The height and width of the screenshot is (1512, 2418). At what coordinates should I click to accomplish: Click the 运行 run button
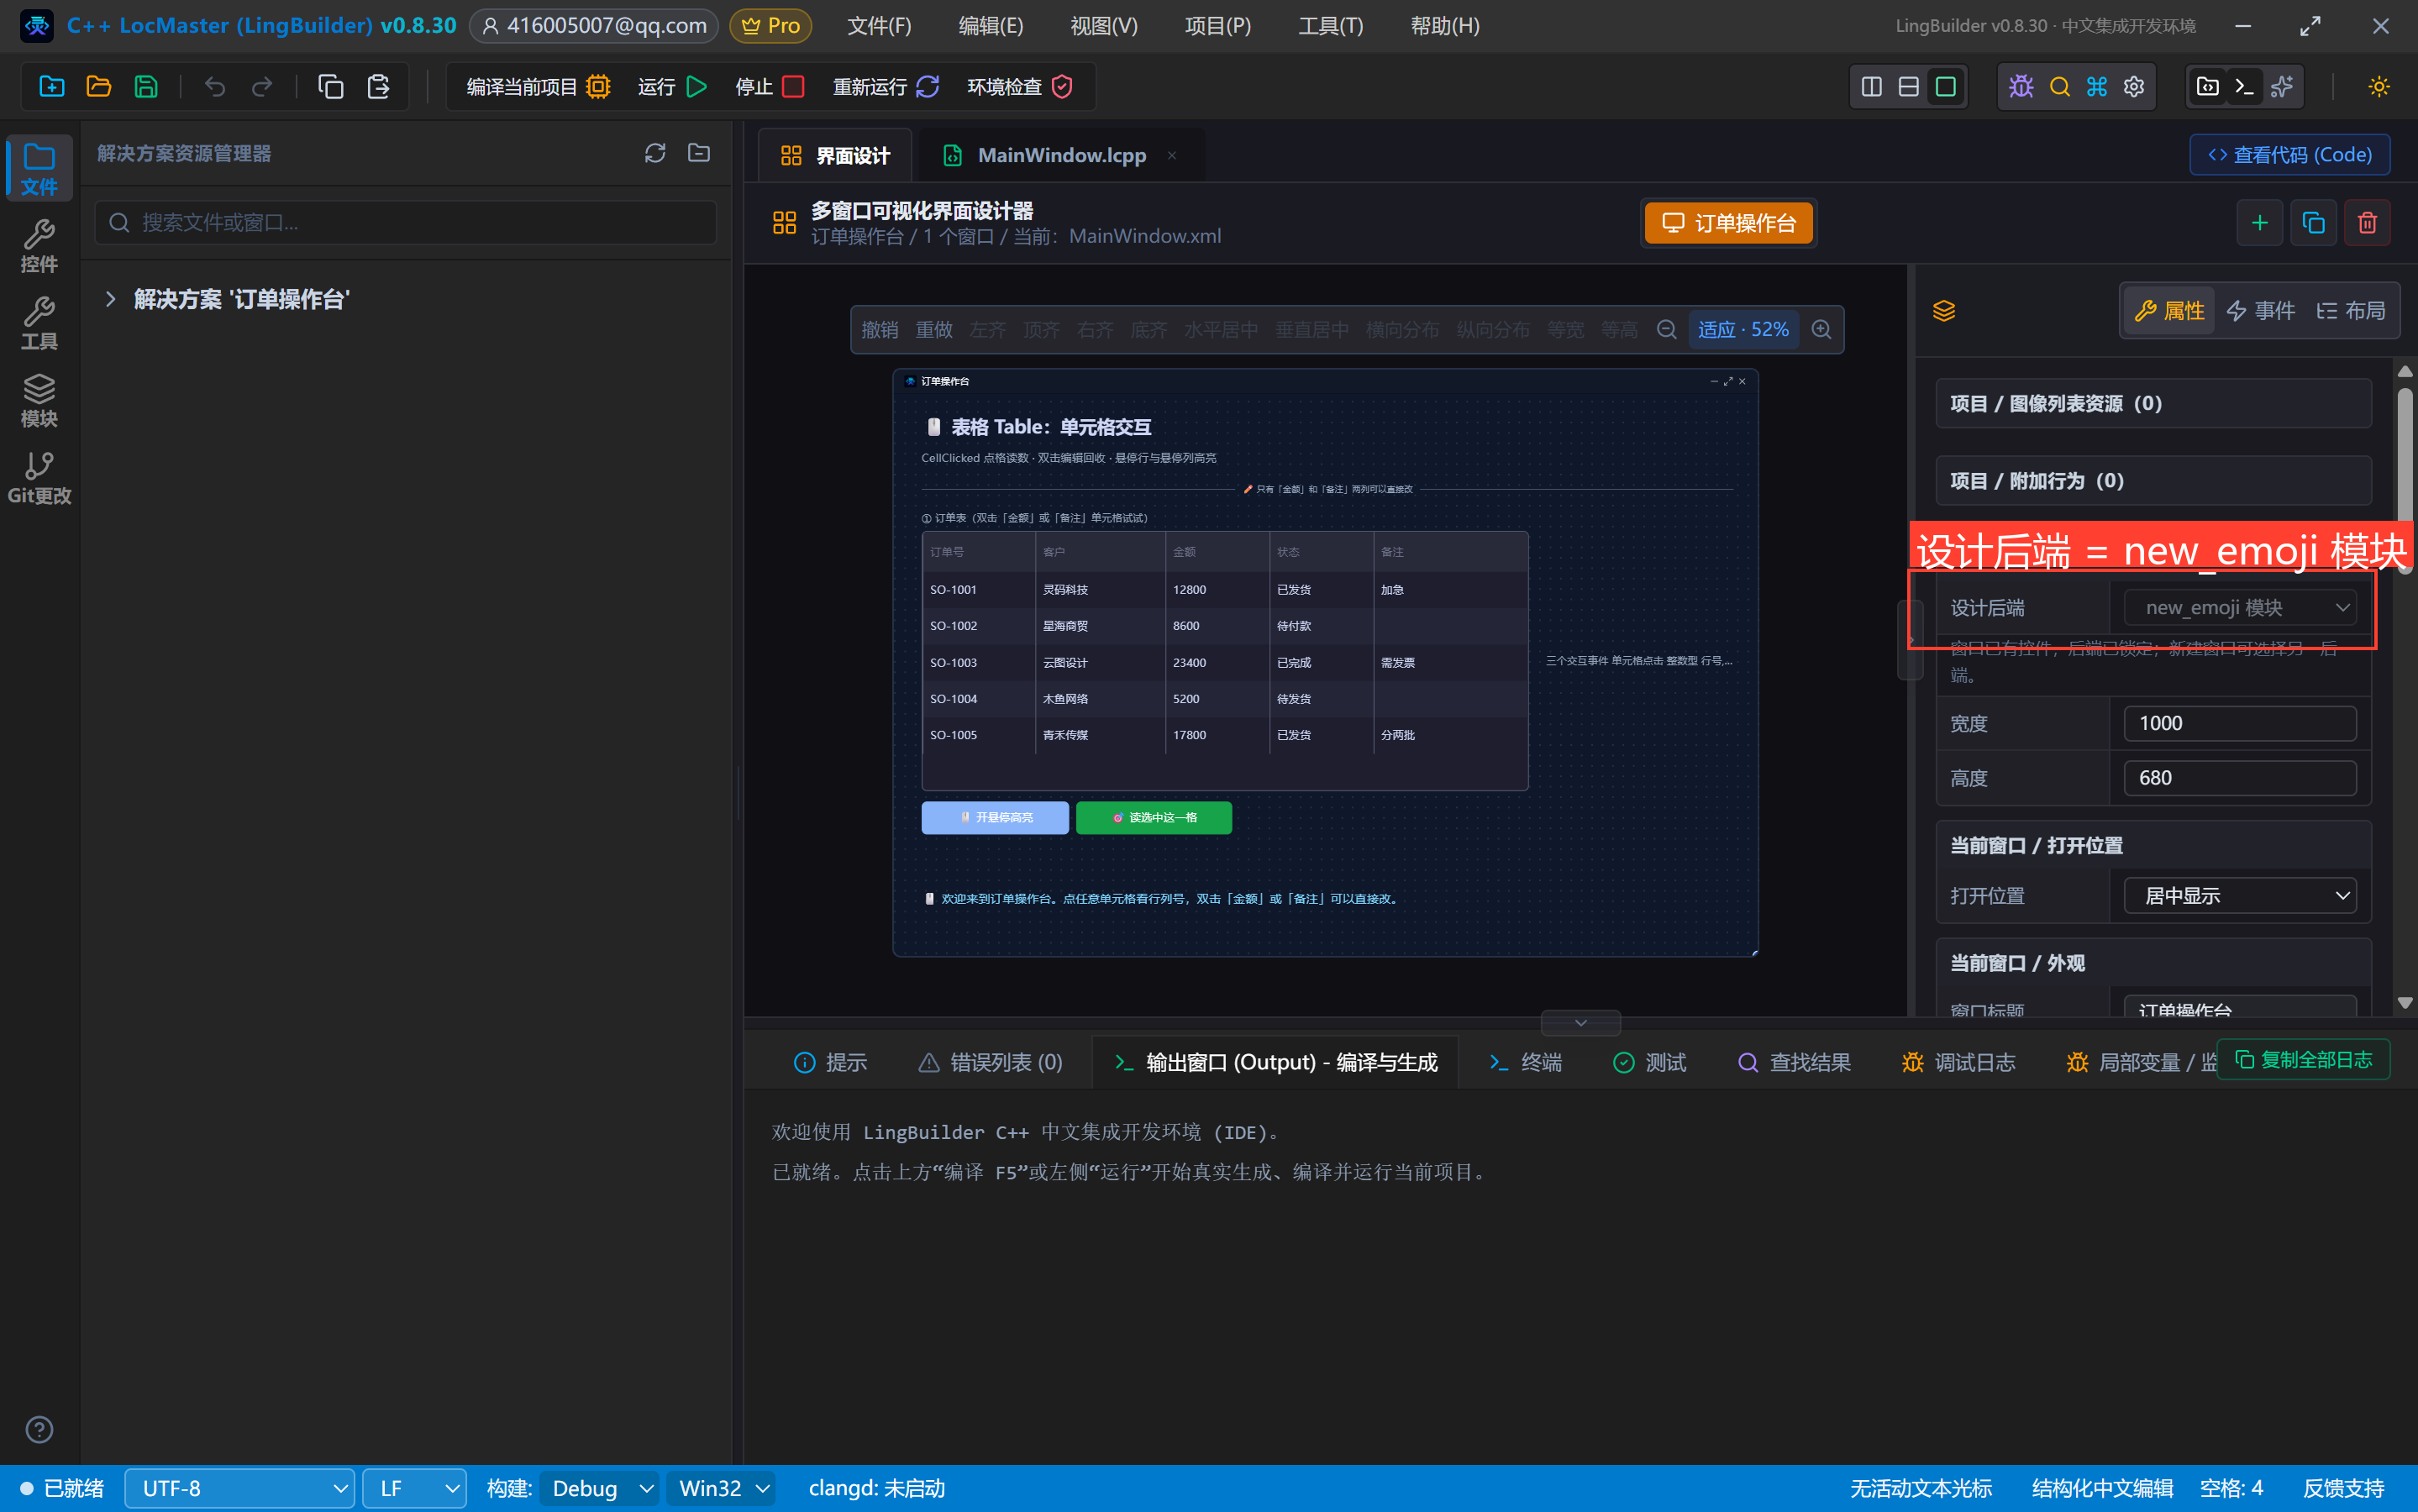[672, 87]
